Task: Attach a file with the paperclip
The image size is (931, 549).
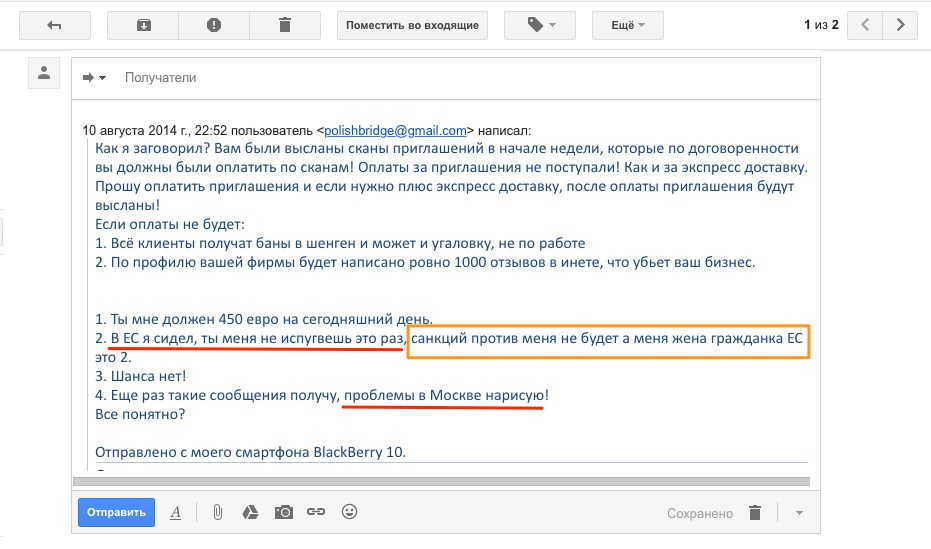Action: click(217, 512)
